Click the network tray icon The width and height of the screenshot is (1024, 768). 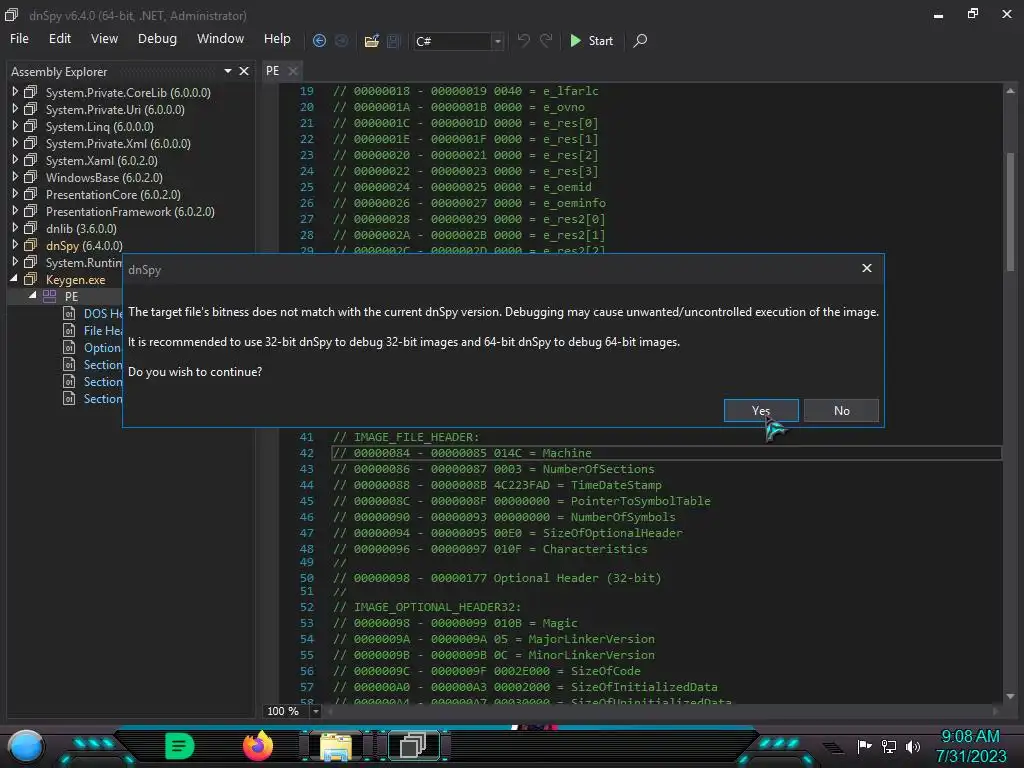pyautogui.click(x=889, y=746)
